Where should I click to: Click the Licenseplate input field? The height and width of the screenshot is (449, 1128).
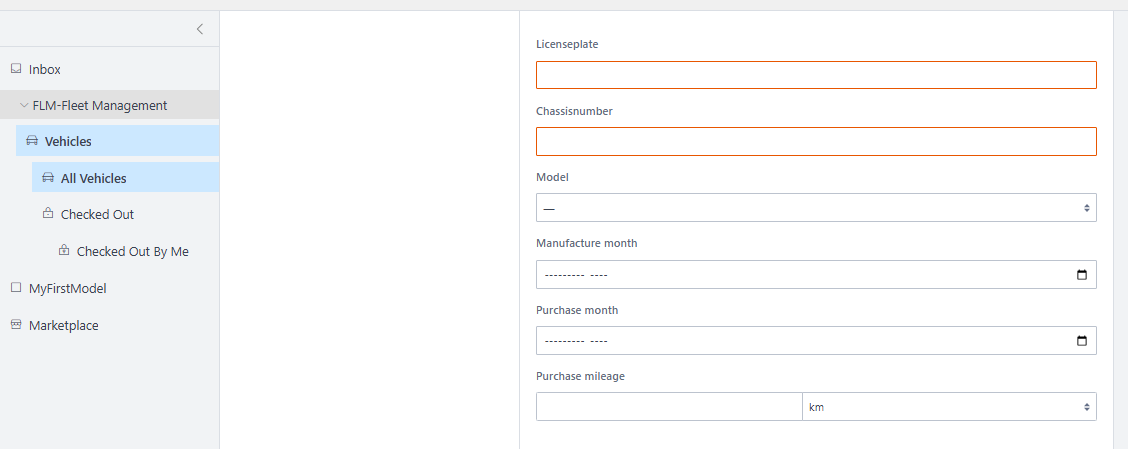coord(816,75)
